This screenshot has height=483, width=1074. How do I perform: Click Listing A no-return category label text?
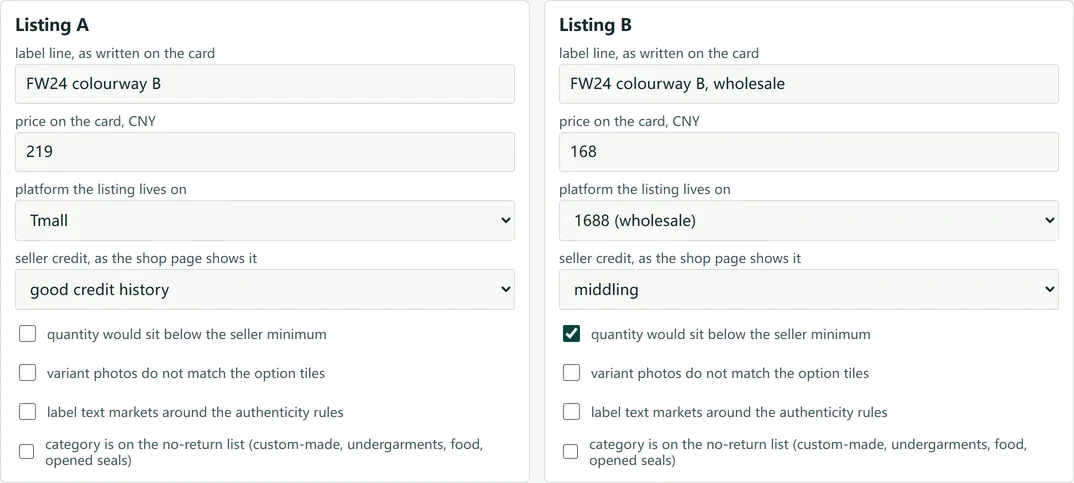click(x=264, y=452)
